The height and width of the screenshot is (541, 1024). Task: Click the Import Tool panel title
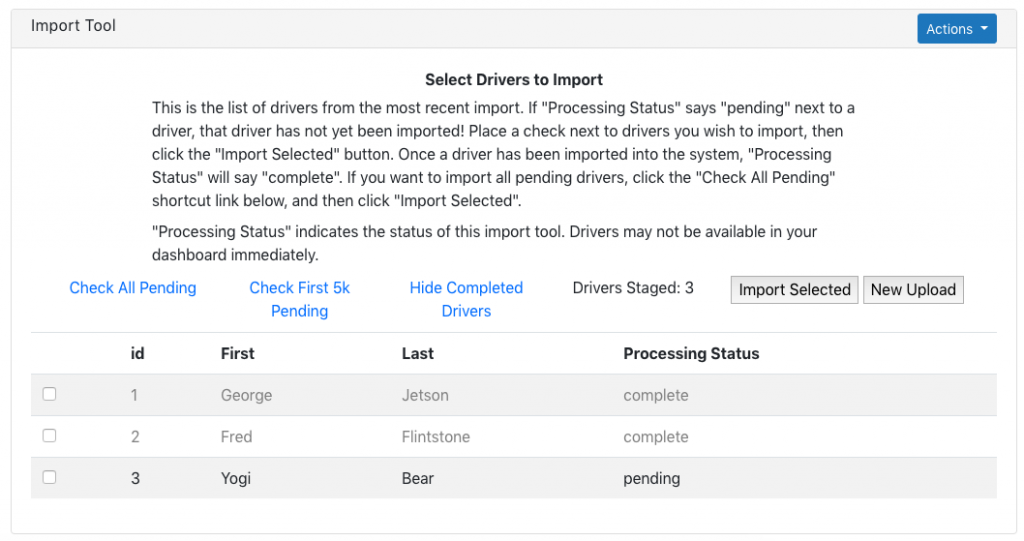coord(73,25)
